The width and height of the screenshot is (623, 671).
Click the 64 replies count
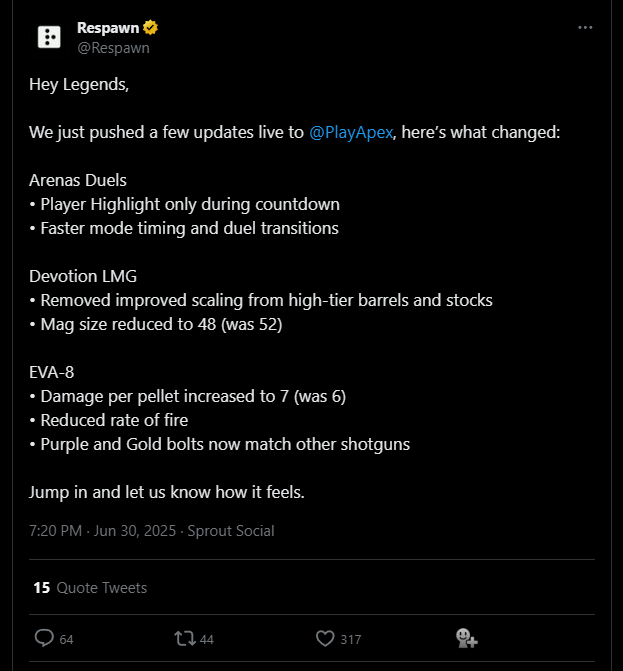[66, 639]
